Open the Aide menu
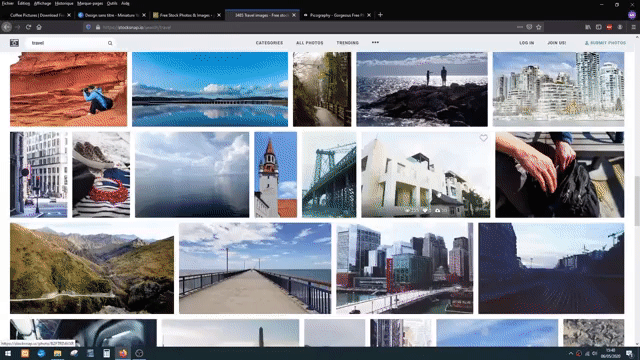640x360 pixels. tap(125, 3)
